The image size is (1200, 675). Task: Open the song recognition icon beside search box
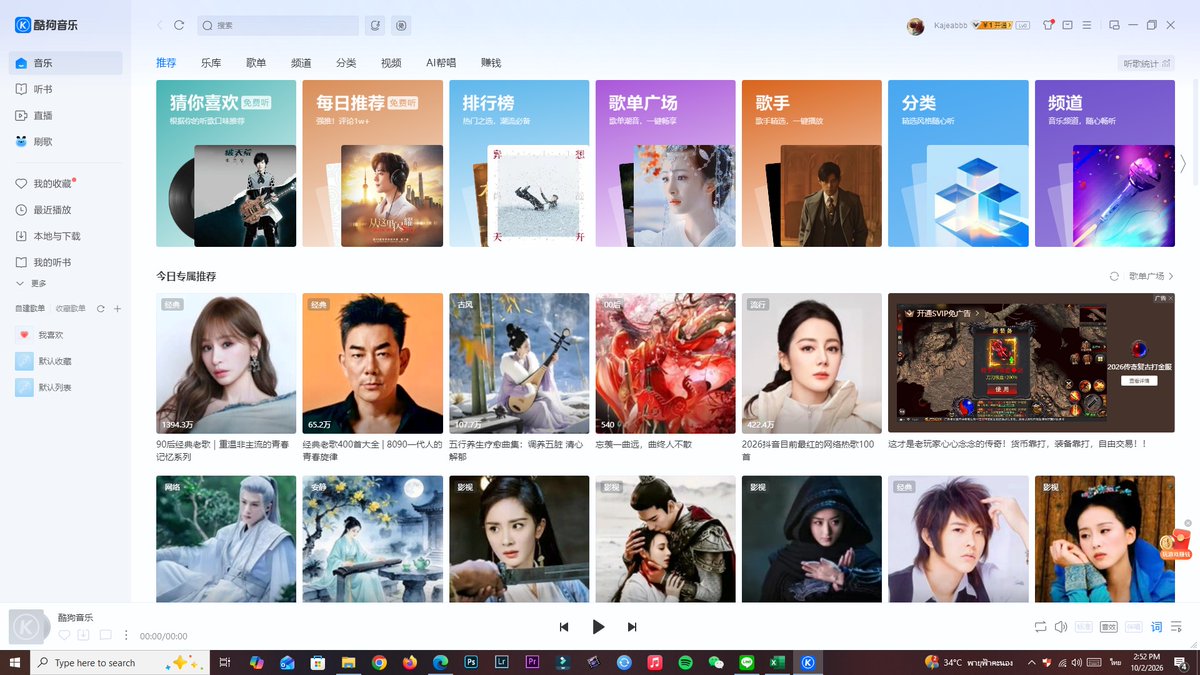point(375,25)
